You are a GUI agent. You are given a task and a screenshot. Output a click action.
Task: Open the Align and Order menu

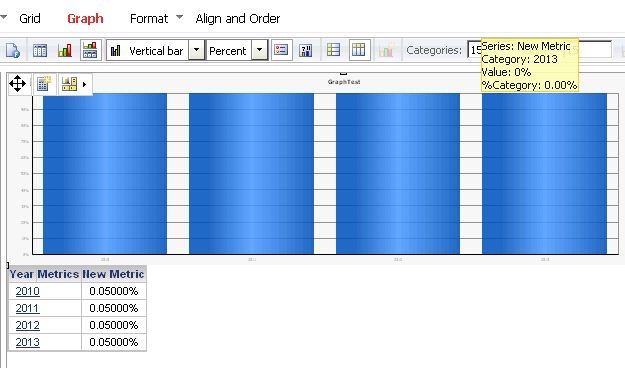tap(238, 18)
